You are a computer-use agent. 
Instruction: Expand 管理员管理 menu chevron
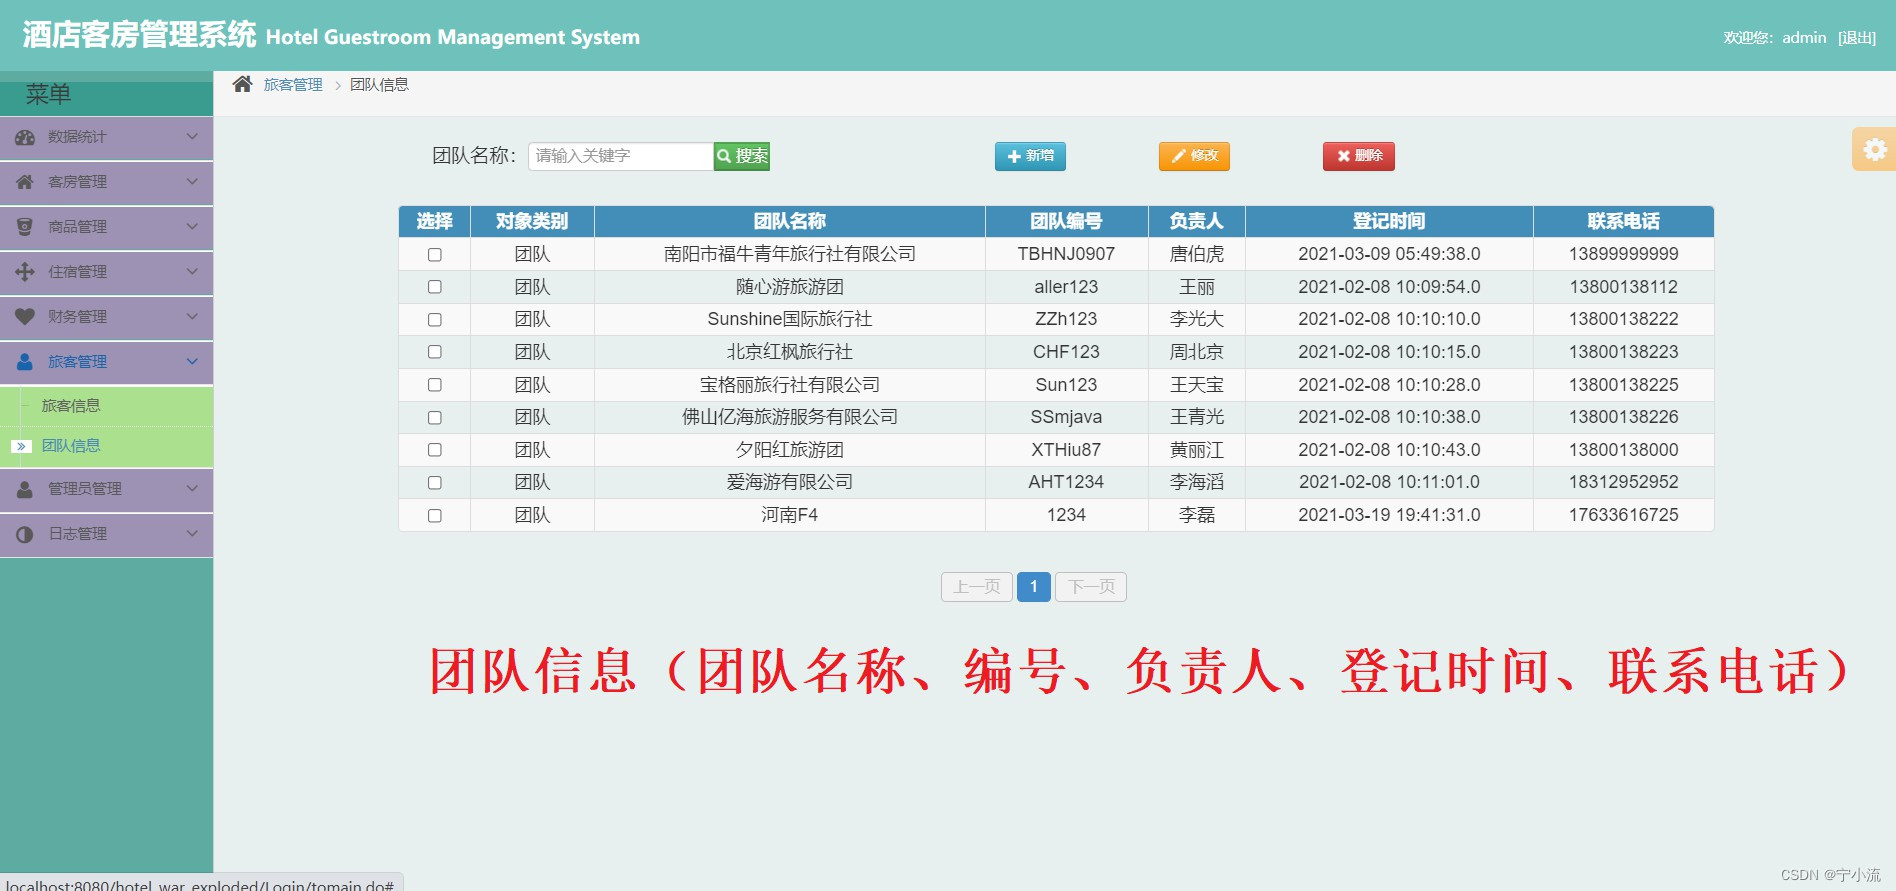[192, 489]
